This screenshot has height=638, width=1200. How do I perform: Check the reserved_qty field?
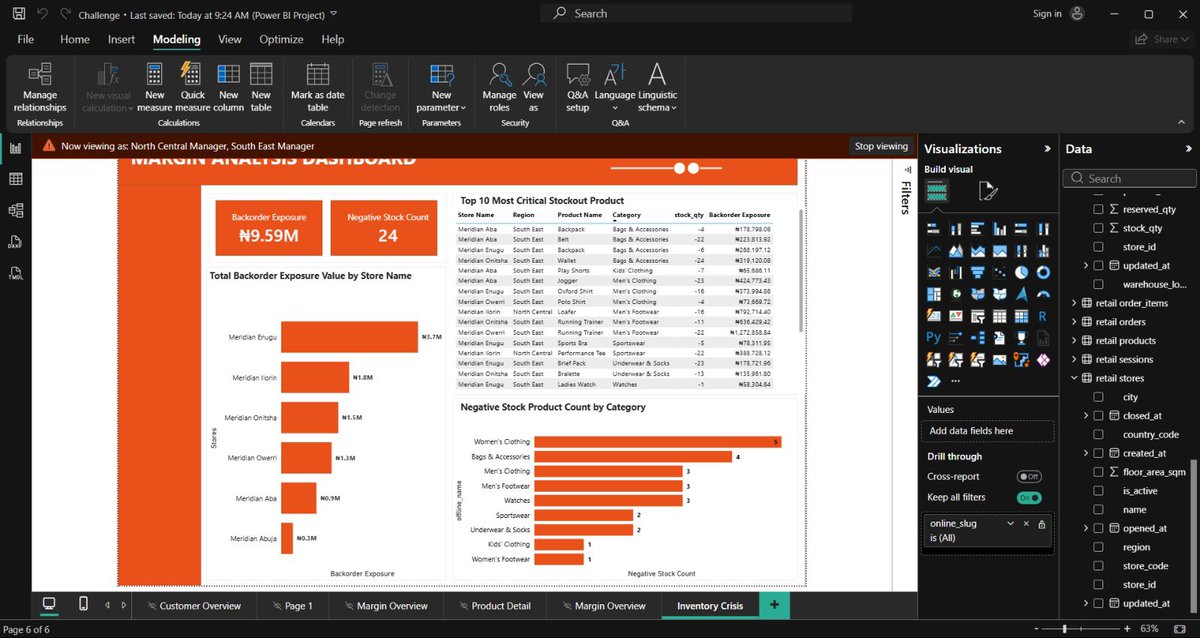click(1099, 210)
